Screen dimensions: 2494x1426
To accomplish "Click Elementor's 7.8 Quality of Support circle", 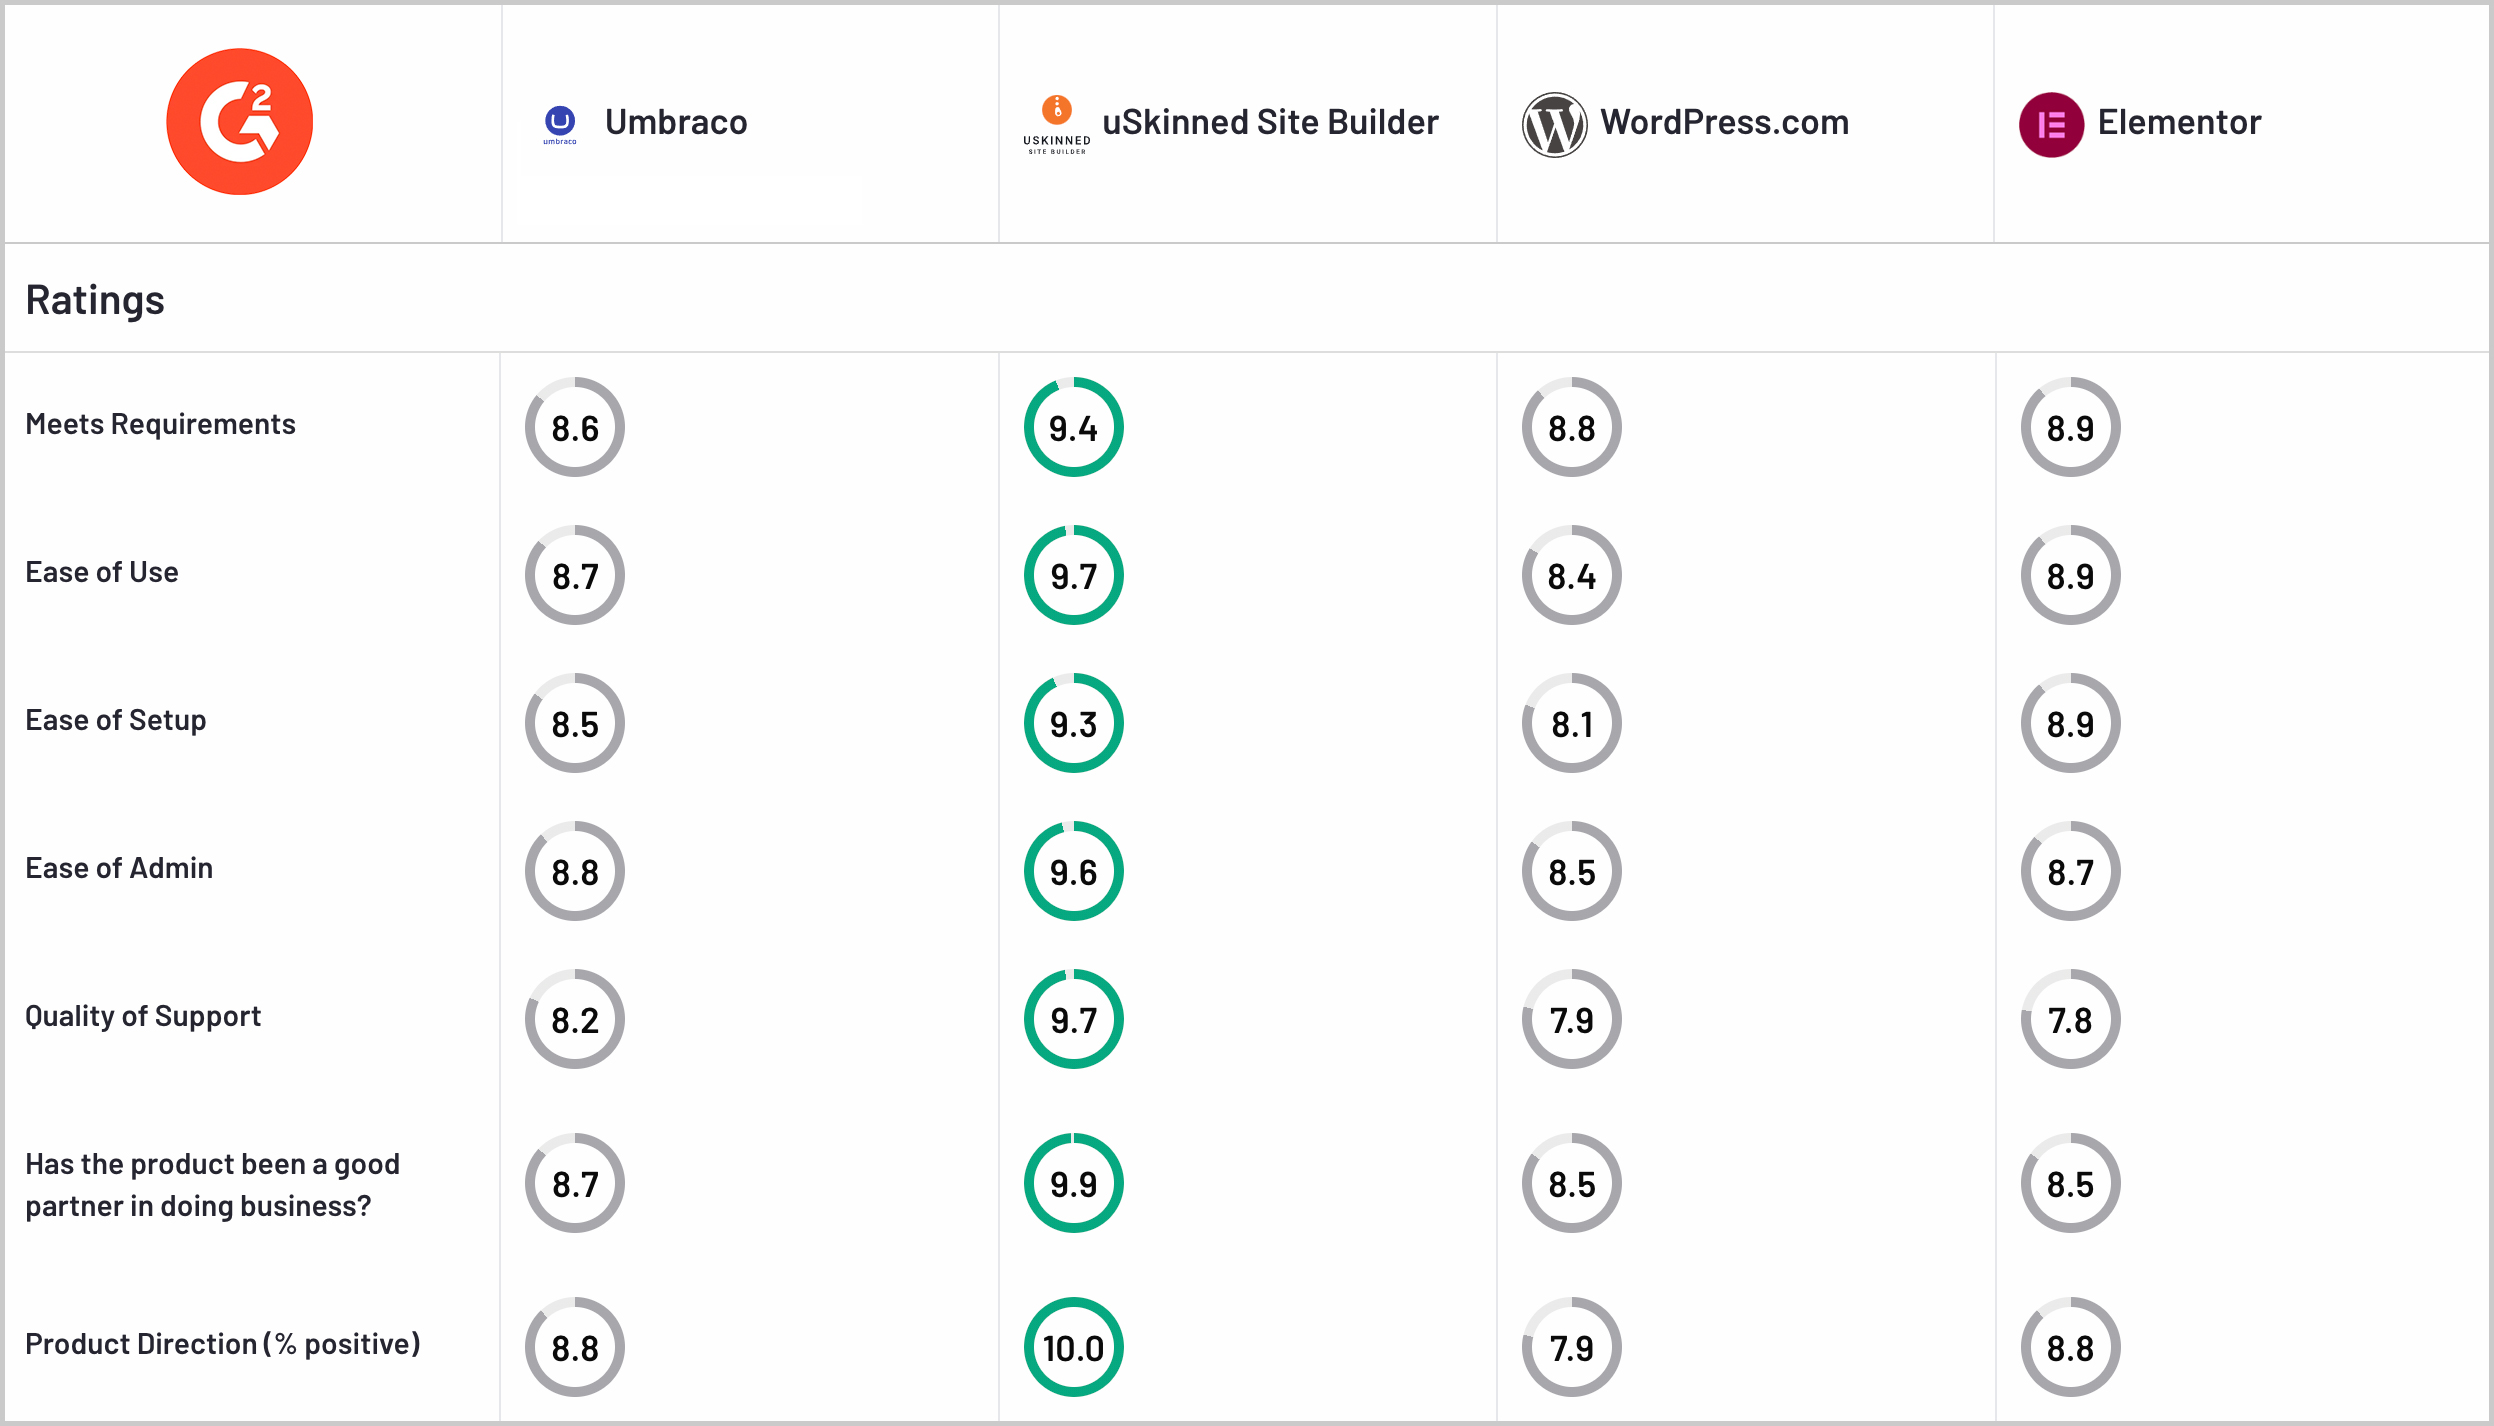I will [2070, 1019].
